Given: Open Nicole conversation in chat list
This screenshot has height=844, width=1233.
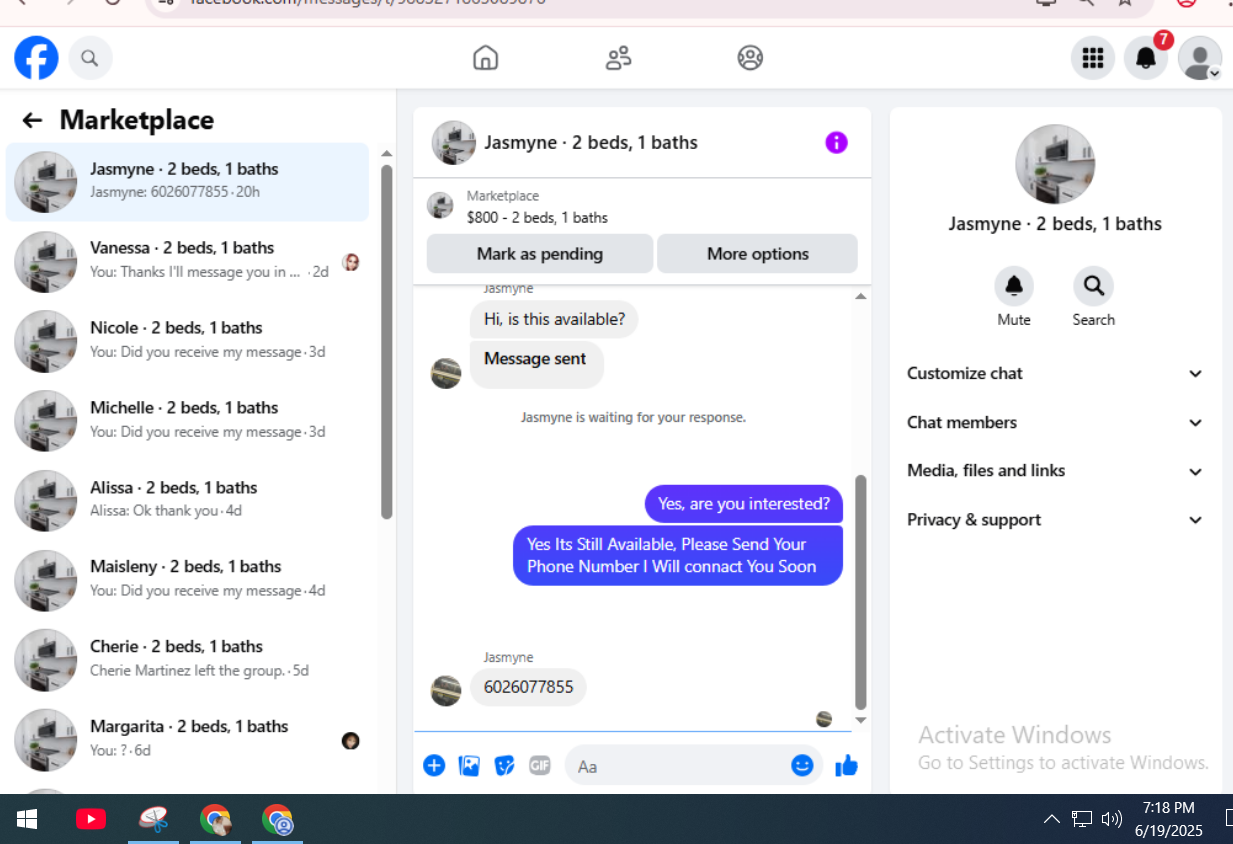Looking at the screenshot, I should click(187, 342).
